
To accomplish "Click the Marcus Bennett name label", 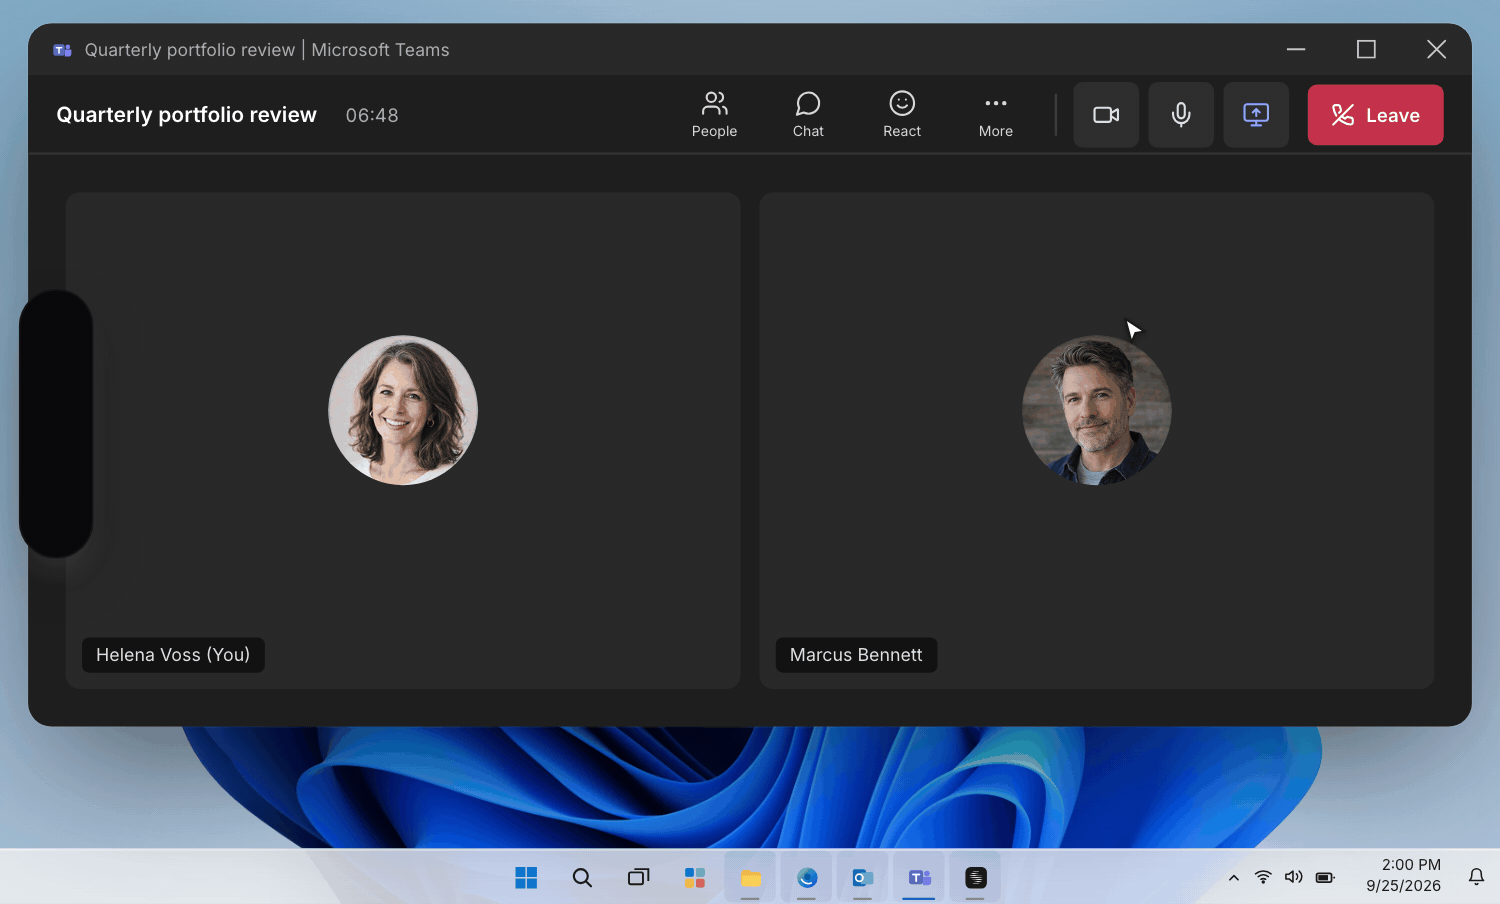I will pos(856,655).
